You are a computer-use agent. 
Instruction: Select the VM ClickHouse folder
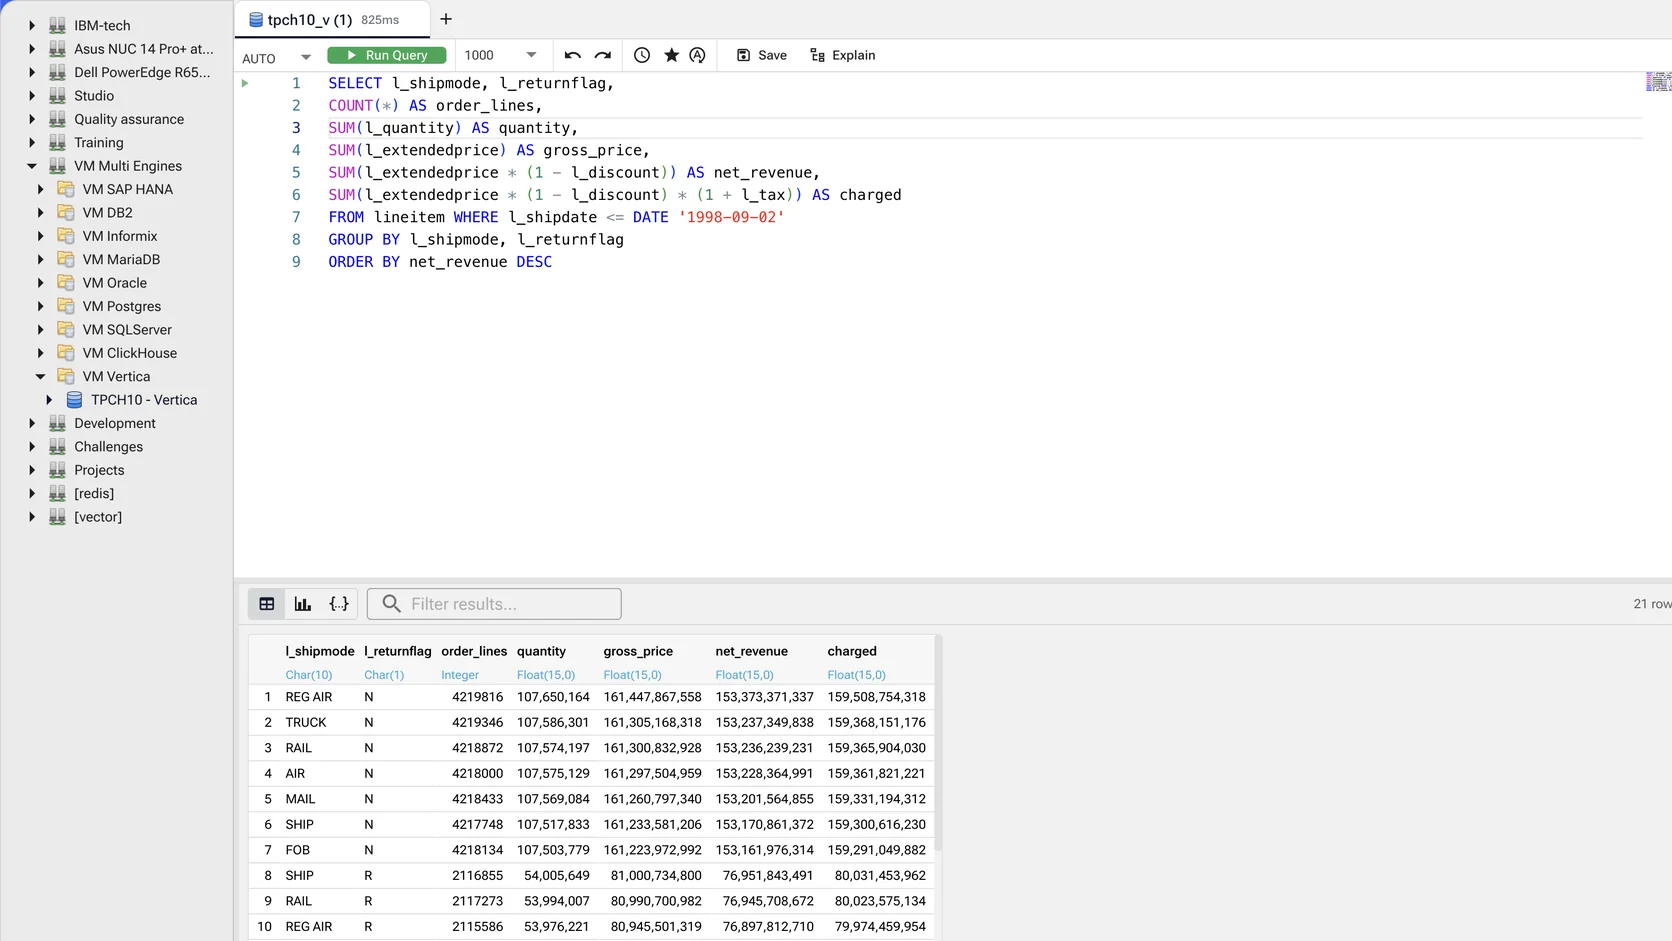coord(130,353)
